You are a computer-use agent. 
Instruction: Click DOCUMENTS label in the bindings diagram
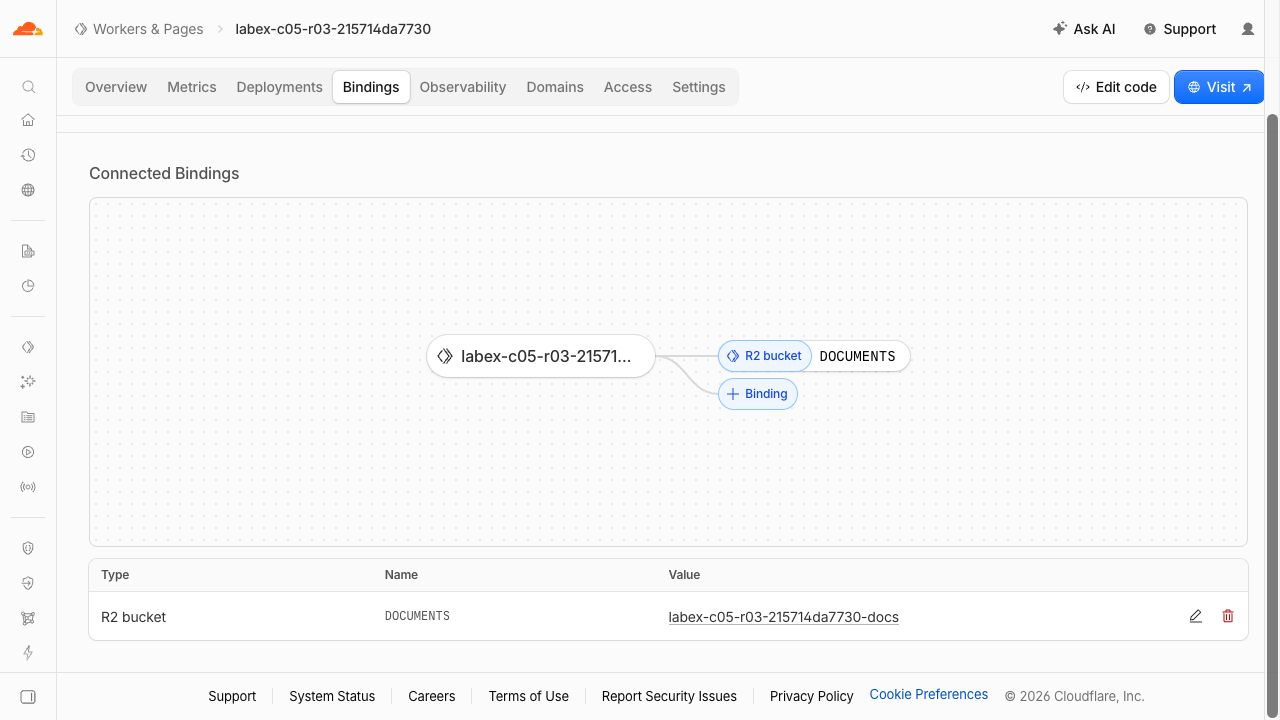click(x=857, y=356)
